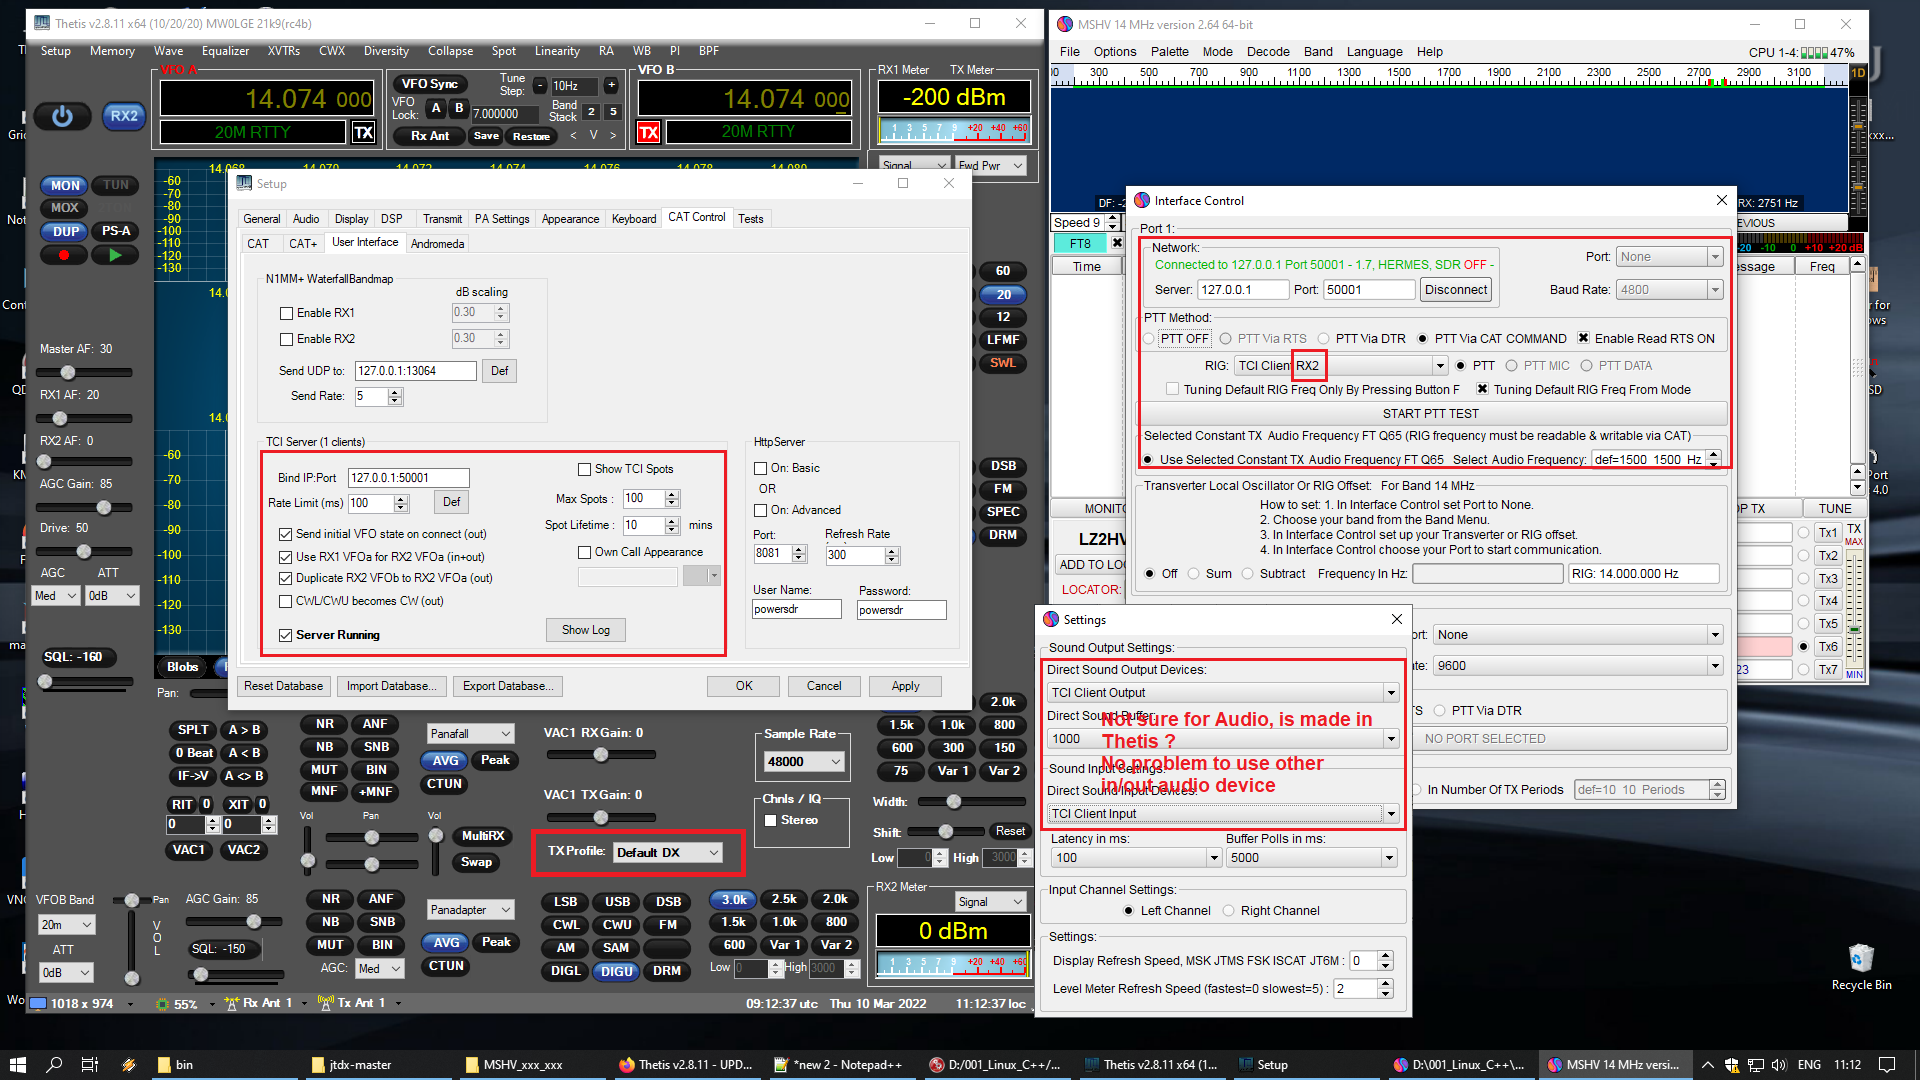Screen dimensions: 1920x1080
Task: Open the Sample Rate 48000 dropdown
Action: (804, 762)
